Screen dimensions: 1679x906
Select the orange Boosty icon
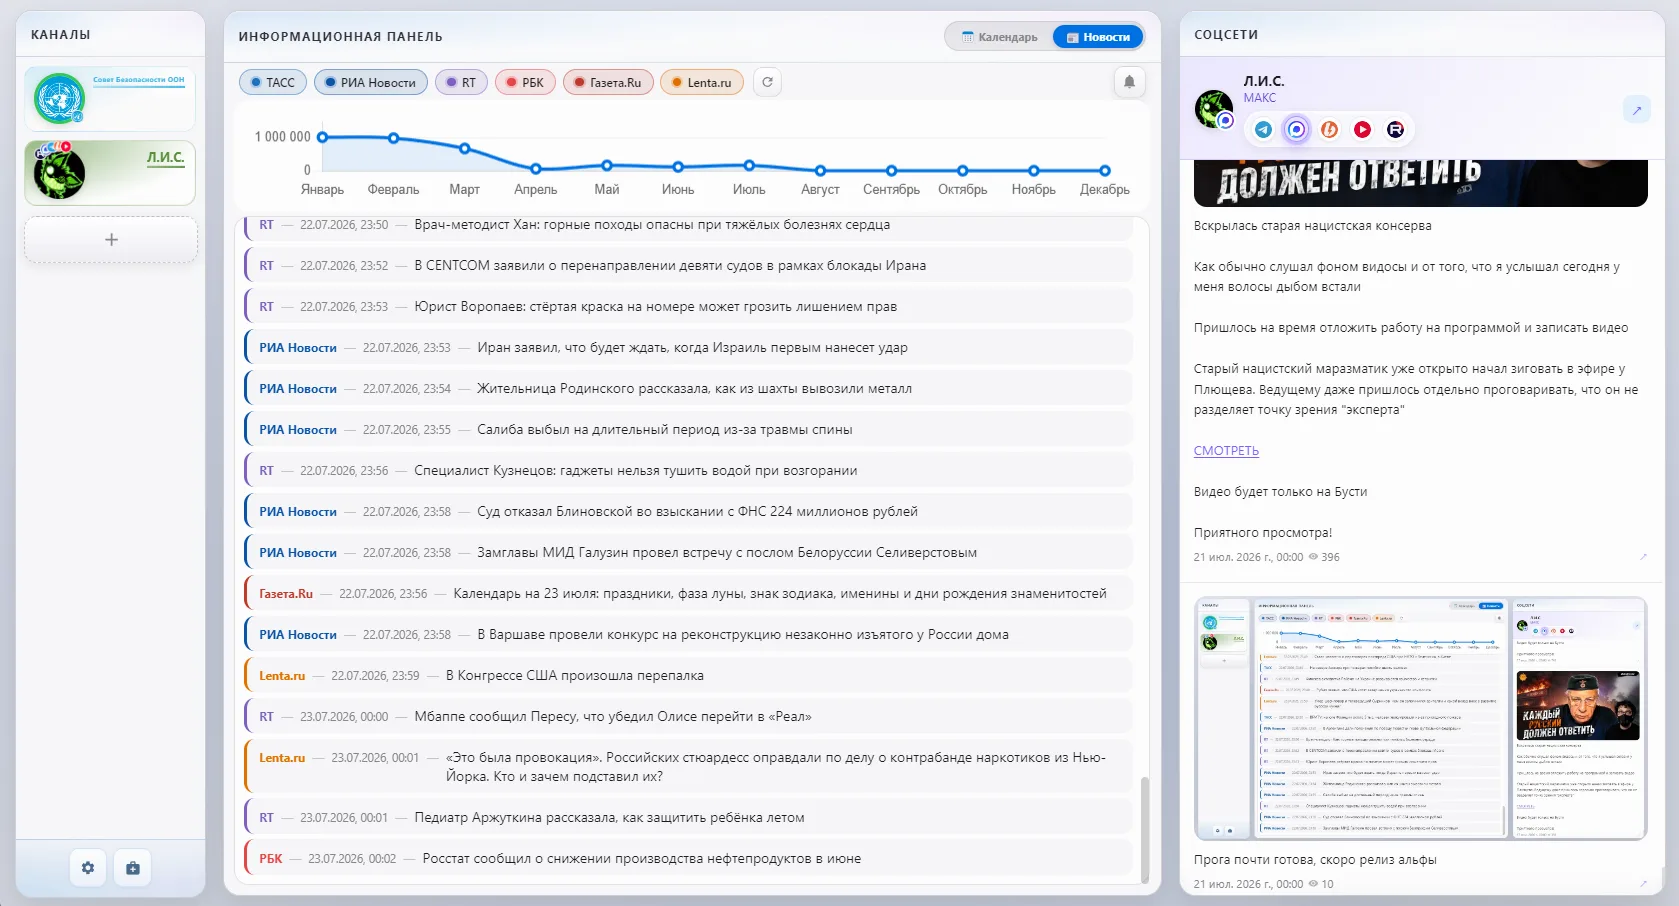pyautogui.click(x=1329, y=129)
